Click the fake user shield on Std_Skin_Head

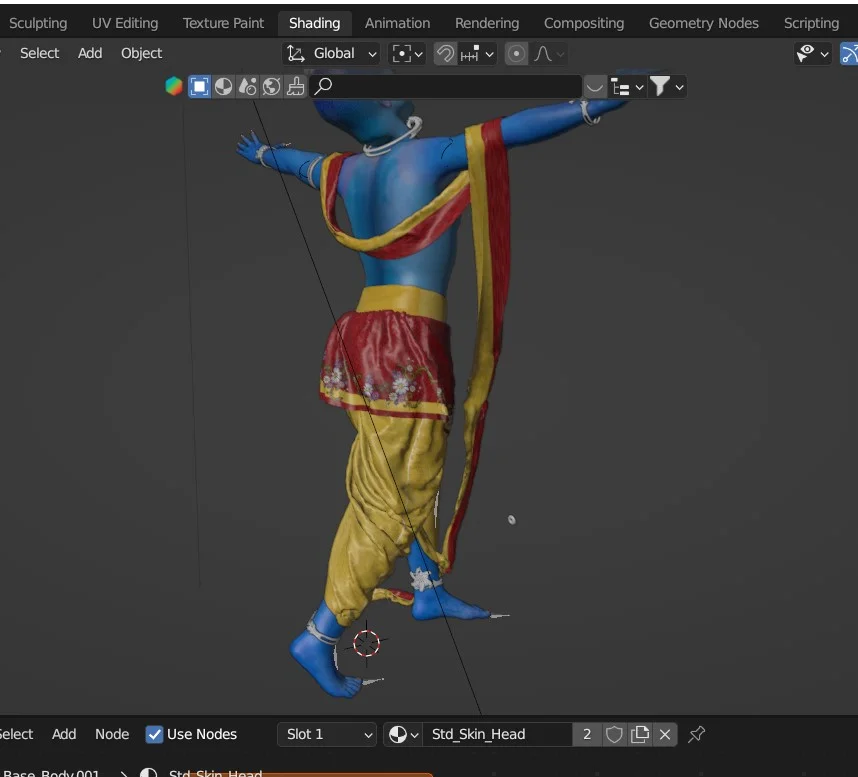(614, 734)
